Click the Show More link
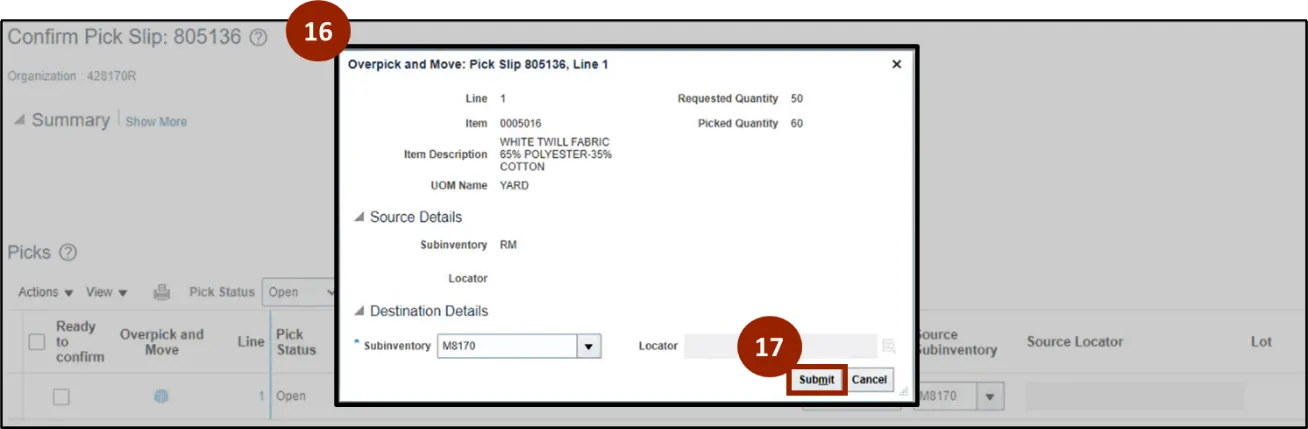The width and height of the screenshot is (1308, 429). click(156, 122)
